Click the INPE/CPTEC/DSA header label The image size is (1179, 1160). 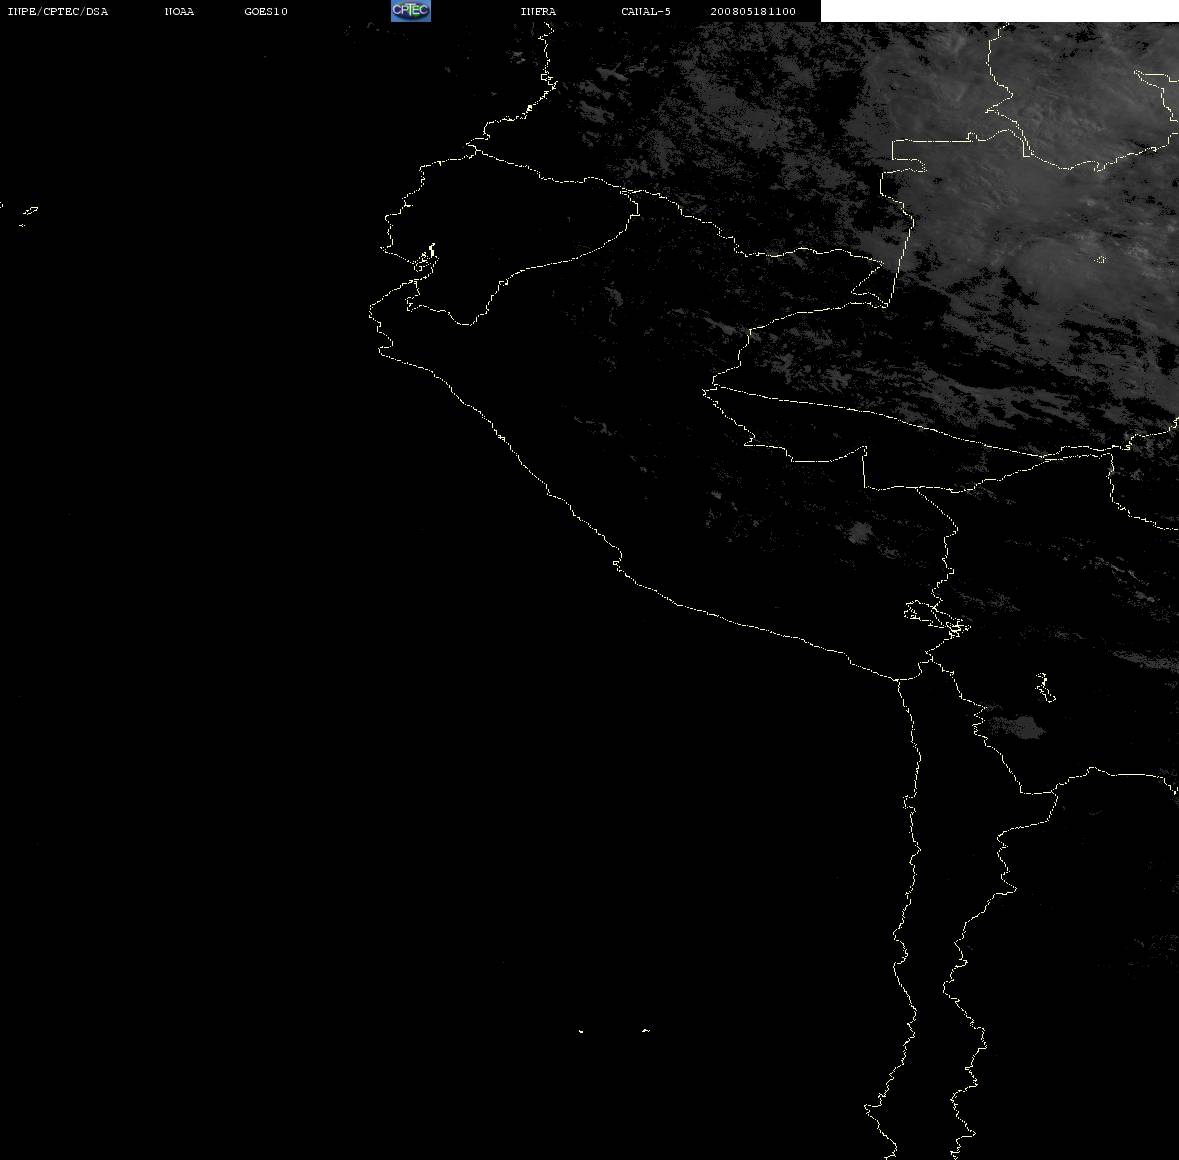point(57,11)
